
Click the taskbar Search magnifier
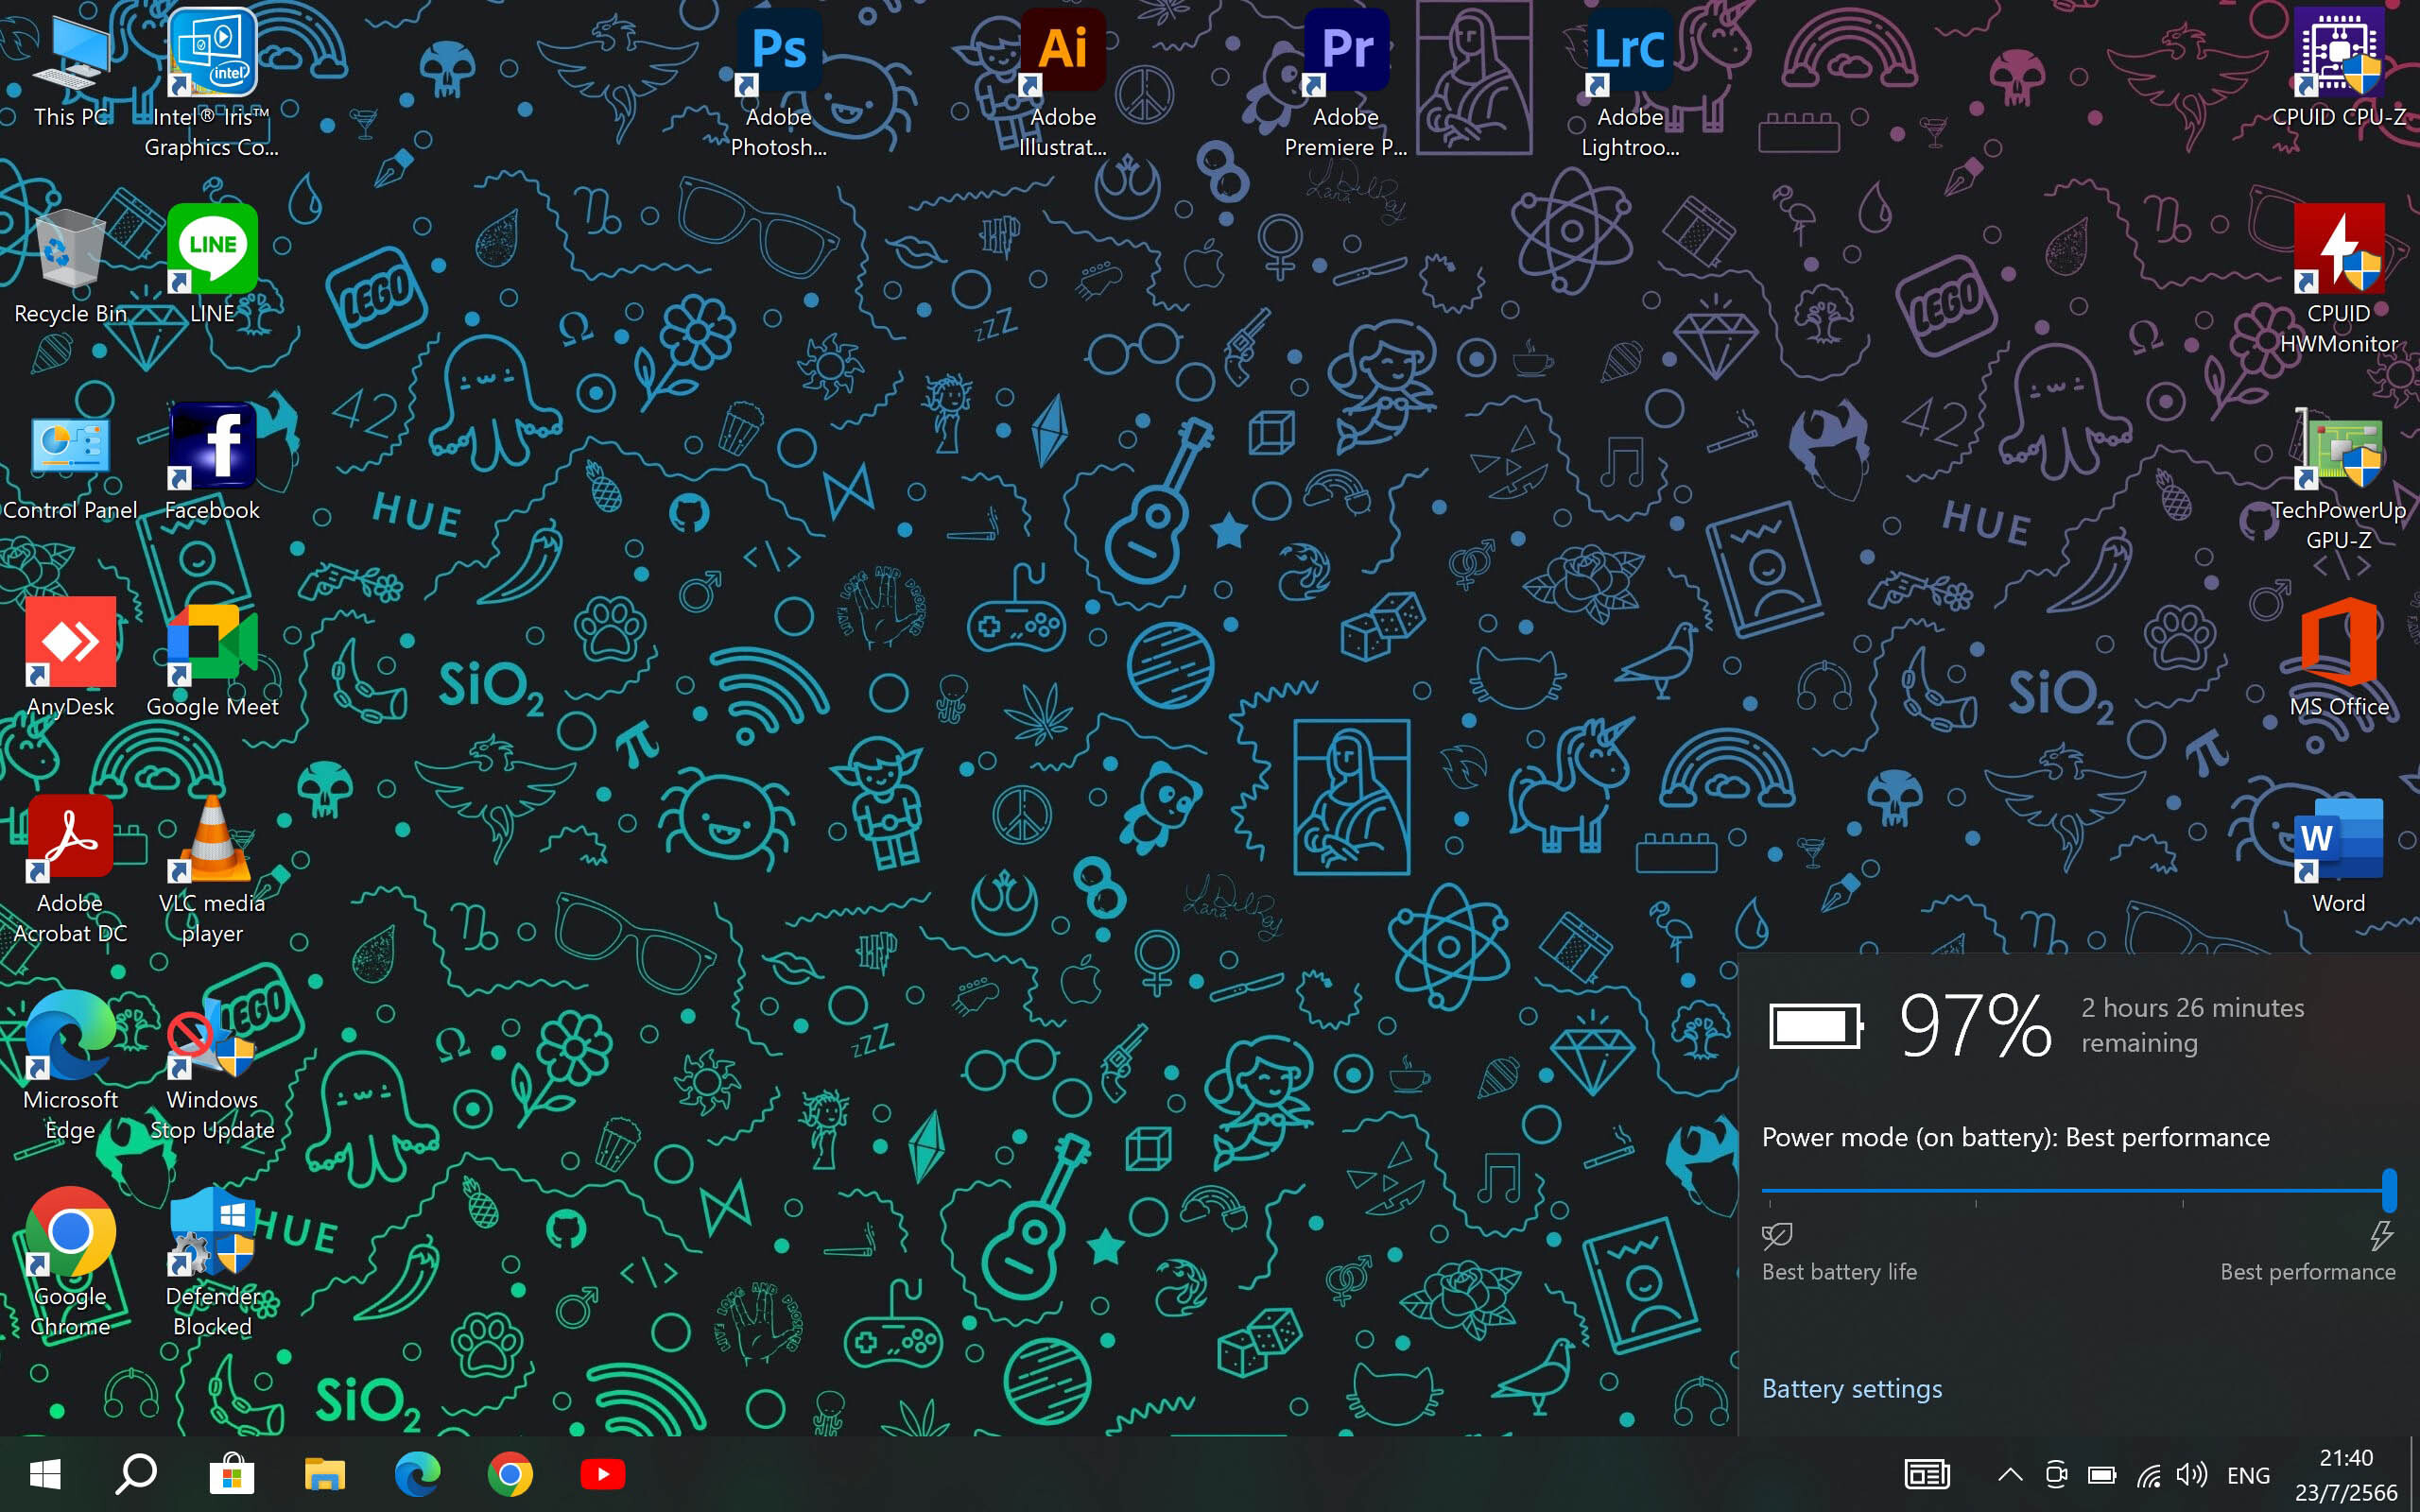(137, 1474)
